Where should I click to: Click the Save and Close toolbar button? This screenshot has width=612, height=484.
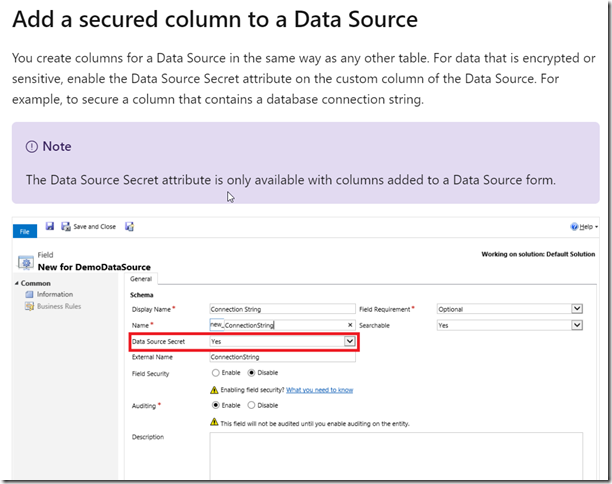tap(89, 226)
